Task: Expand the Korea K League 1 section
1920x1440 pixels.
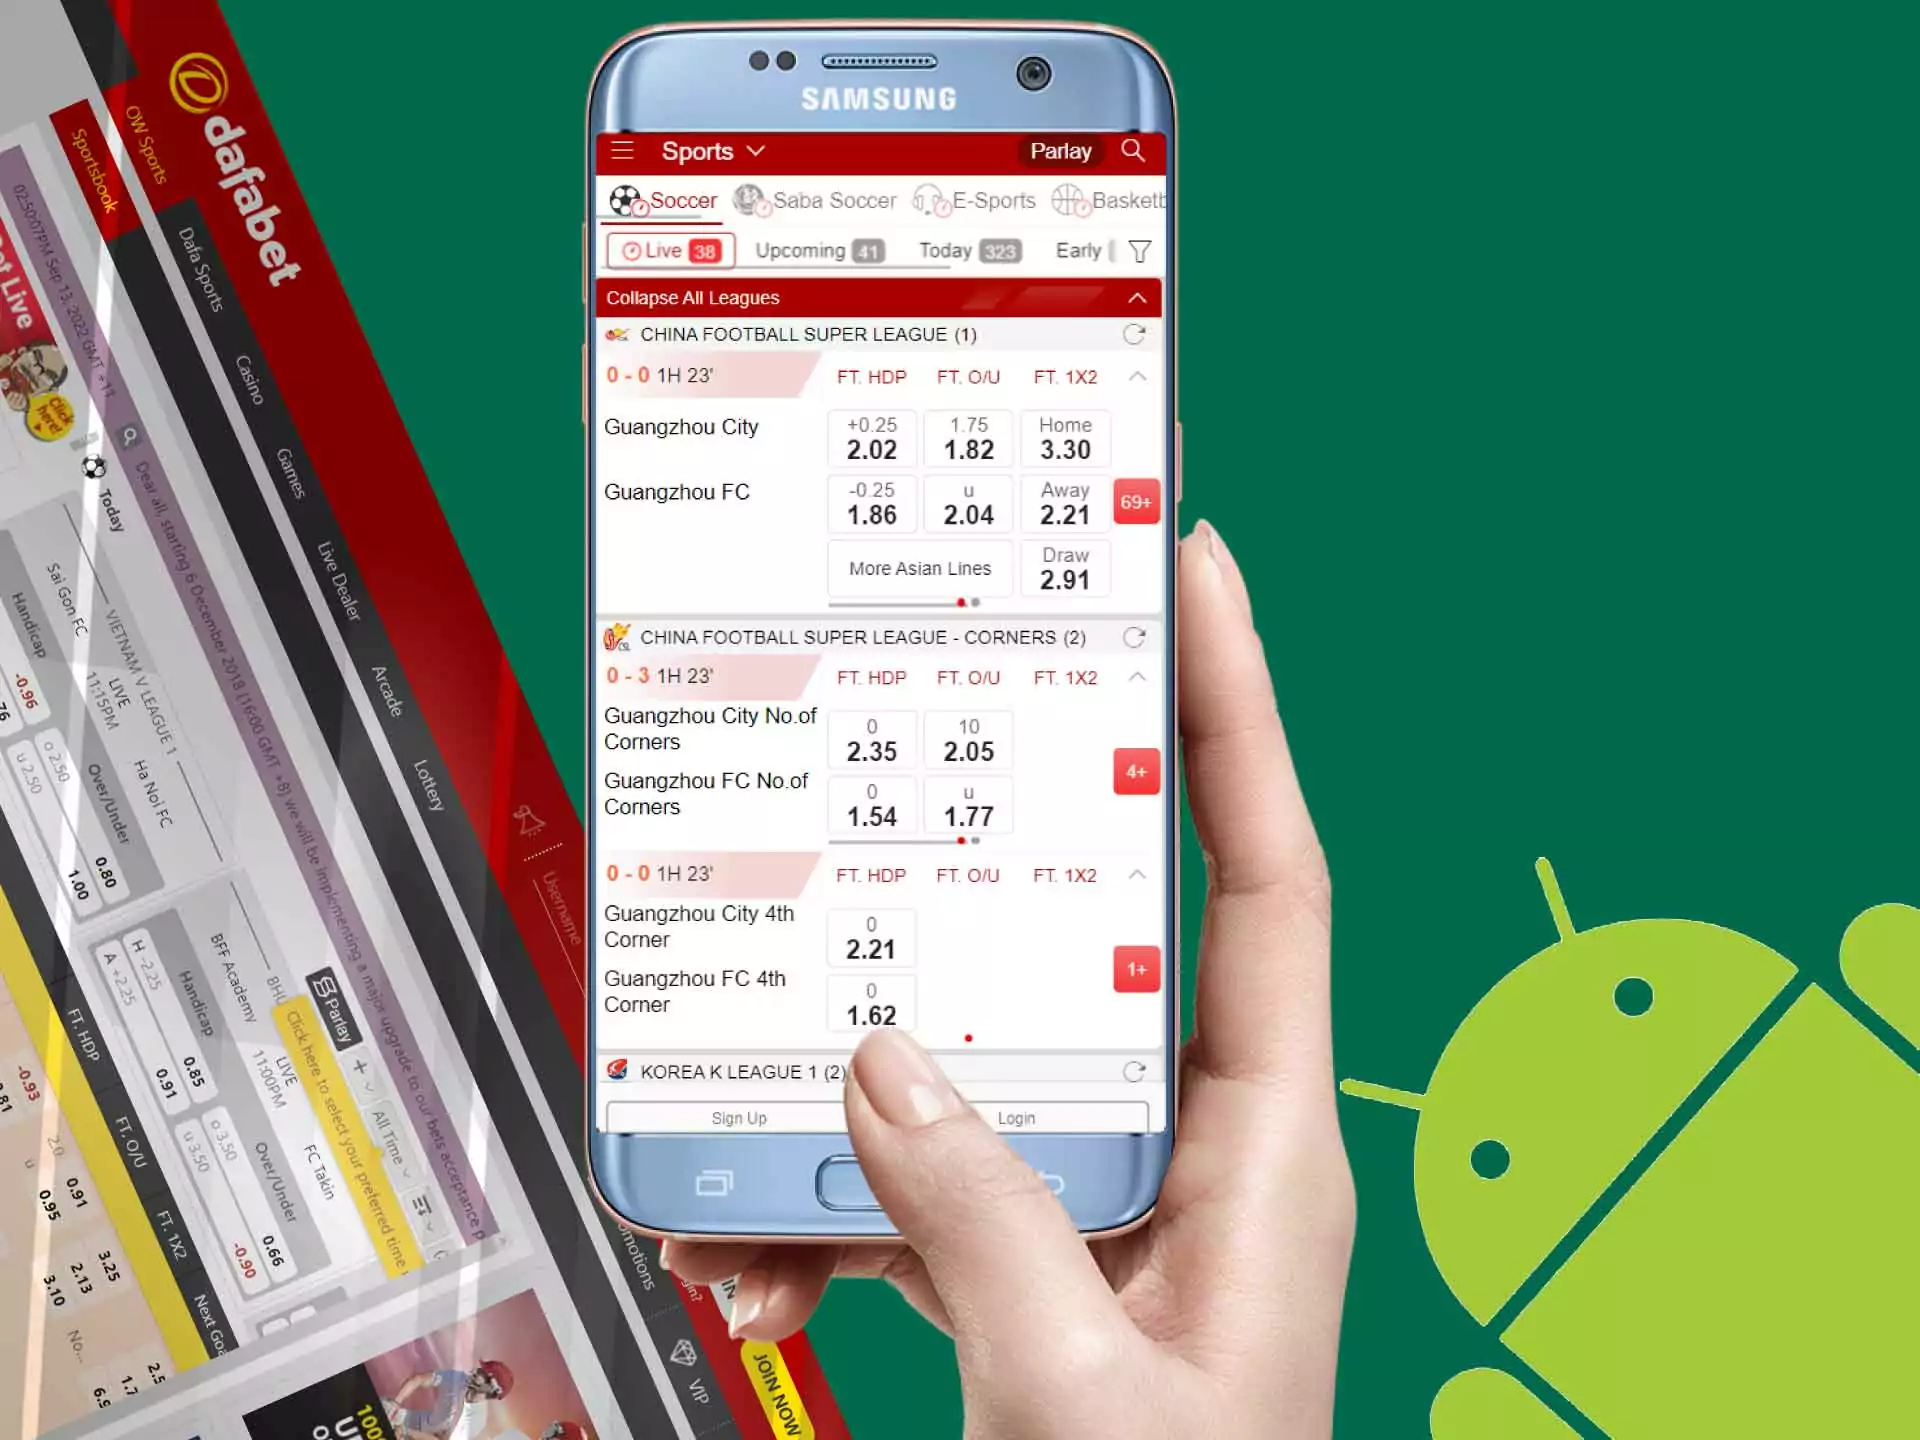Action: tap(883, 1071)
